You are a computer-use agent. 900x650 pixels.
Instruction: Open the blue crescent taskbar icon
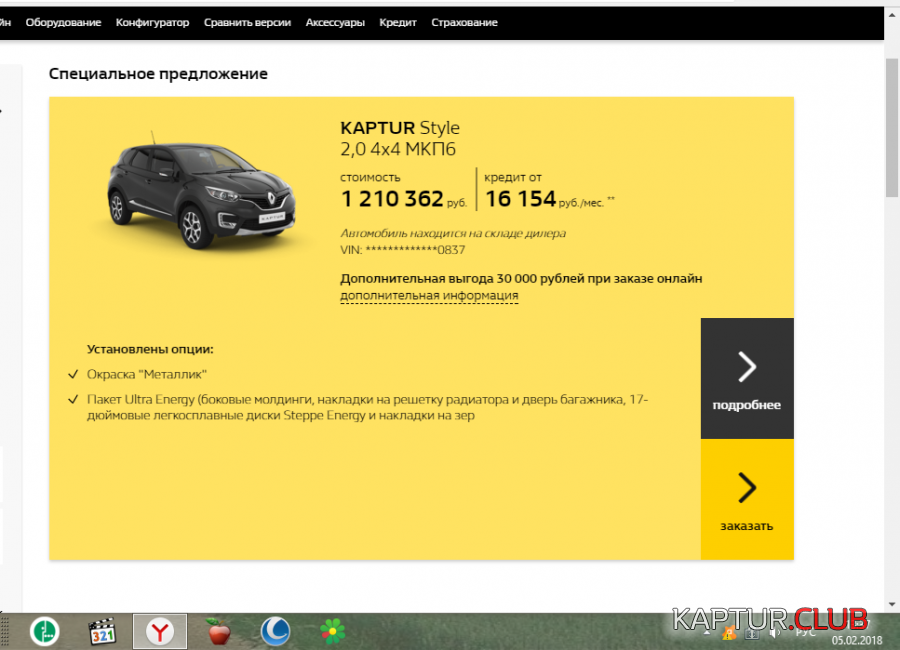(x=276, y=632)
